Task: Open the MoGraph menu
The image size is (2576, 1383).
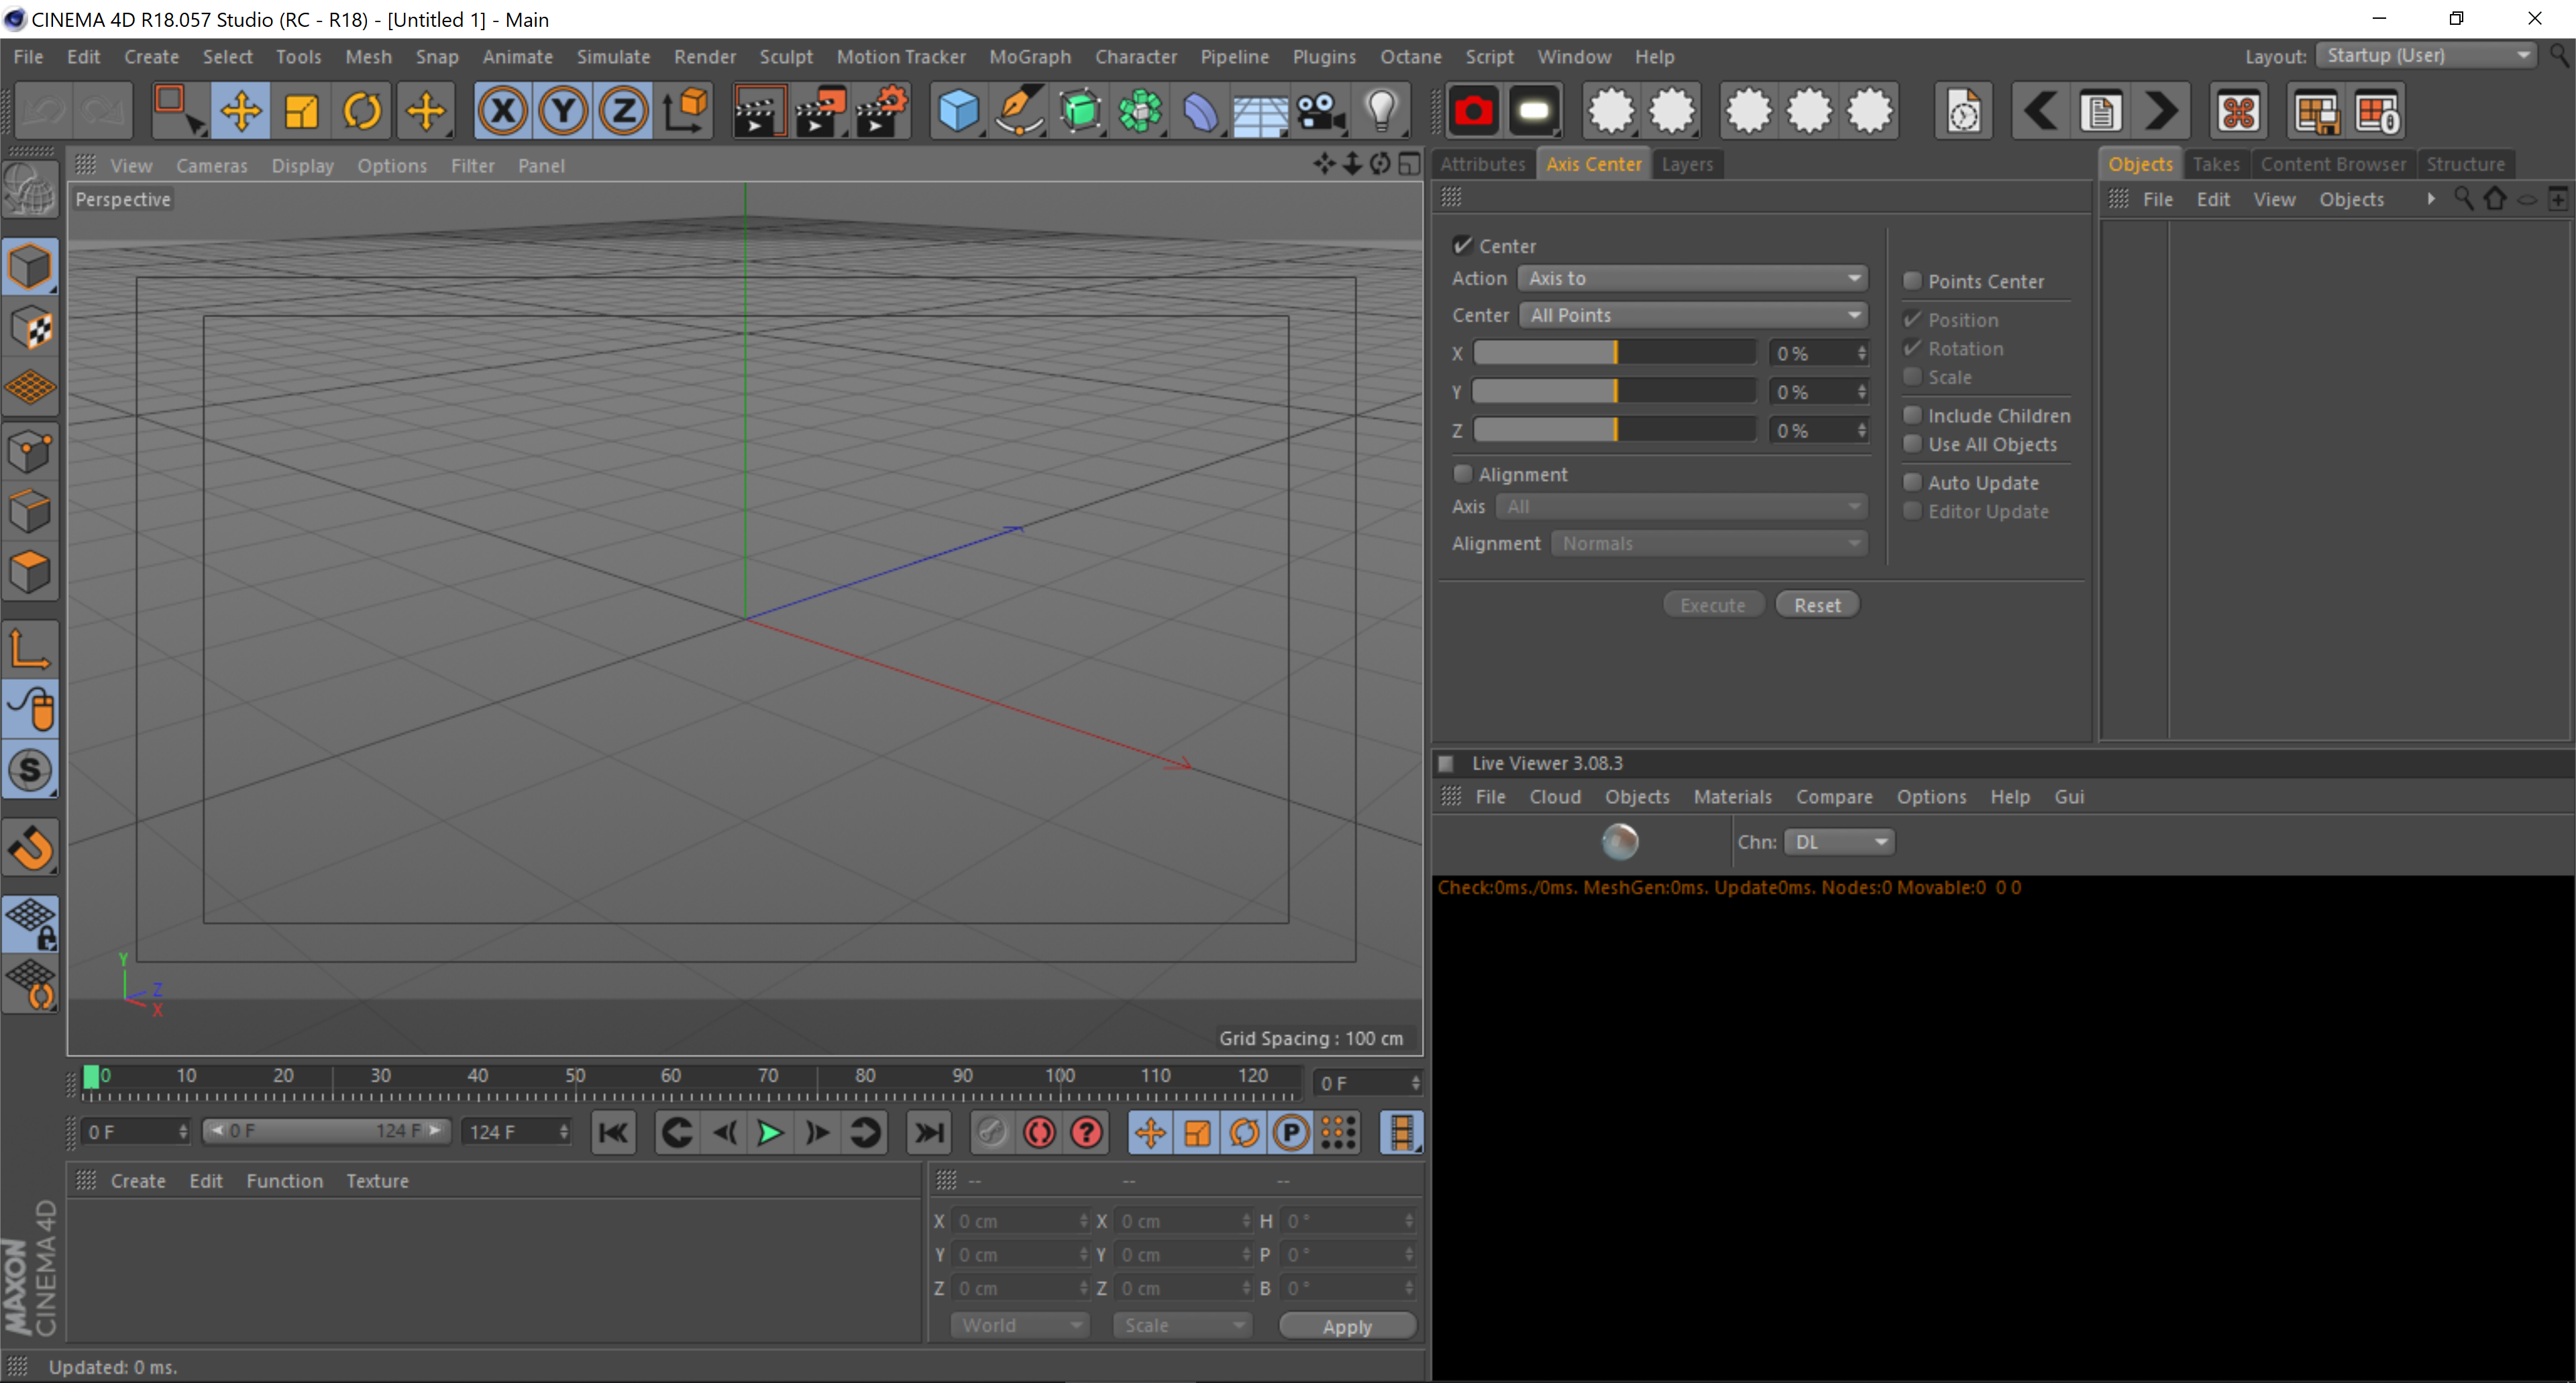Action: tap(1029, 57)
